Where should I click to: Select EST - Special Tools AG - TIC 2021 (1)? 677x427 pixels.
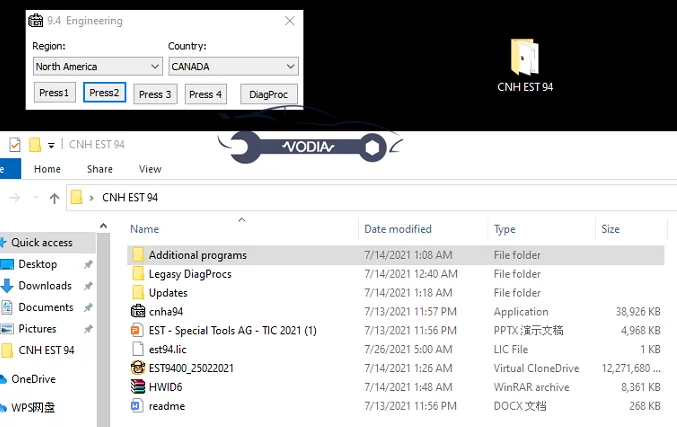(233, 330)
